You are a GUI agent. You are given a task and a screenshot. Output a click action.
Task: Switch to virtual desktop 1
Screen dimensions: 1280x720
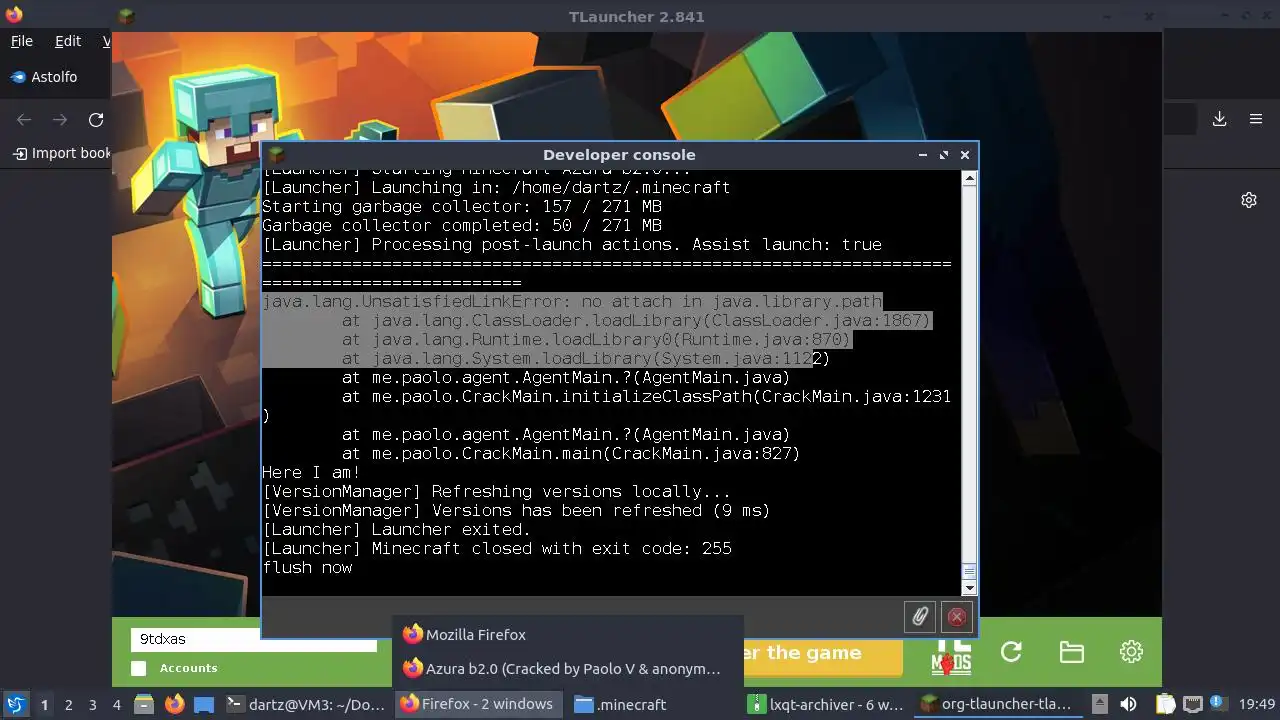(x=44, y=704)
